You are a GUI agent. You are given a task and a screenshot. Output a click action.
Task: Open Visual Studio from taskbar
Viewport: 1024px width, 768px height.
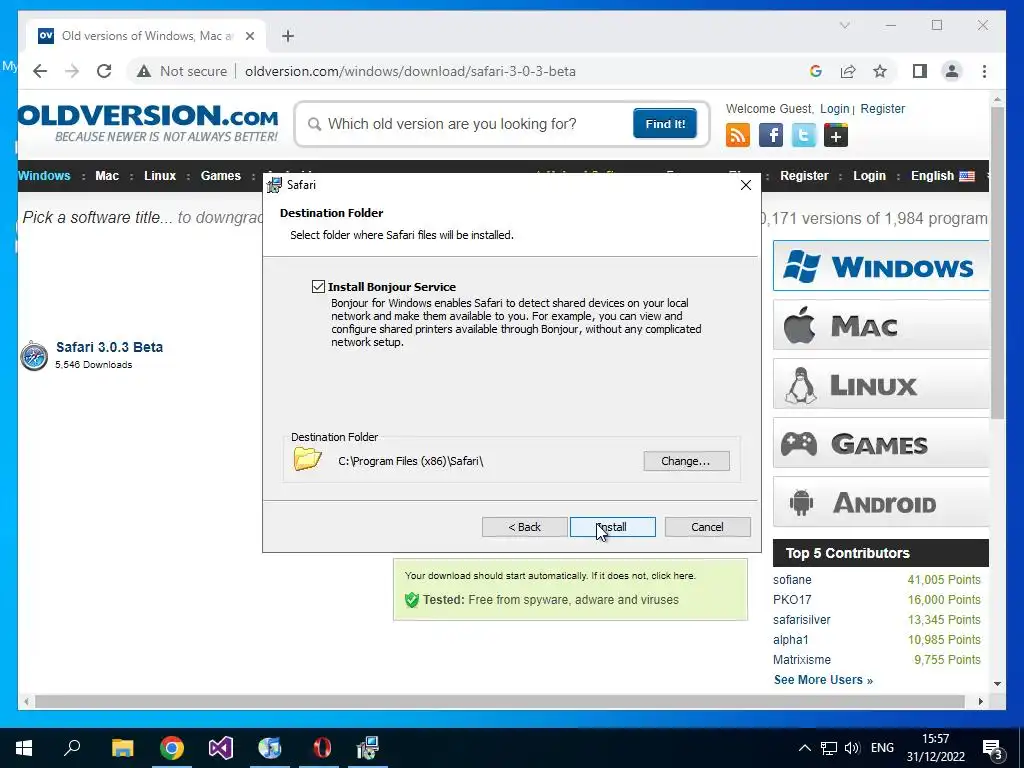pos(221,748)
